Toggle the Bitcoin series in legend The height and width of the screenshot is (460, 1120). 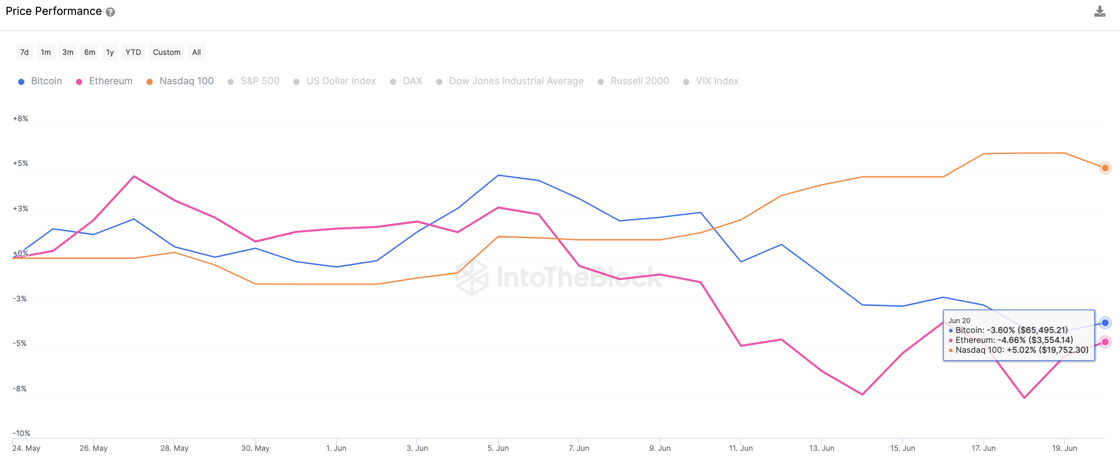(x=40, y=81)
